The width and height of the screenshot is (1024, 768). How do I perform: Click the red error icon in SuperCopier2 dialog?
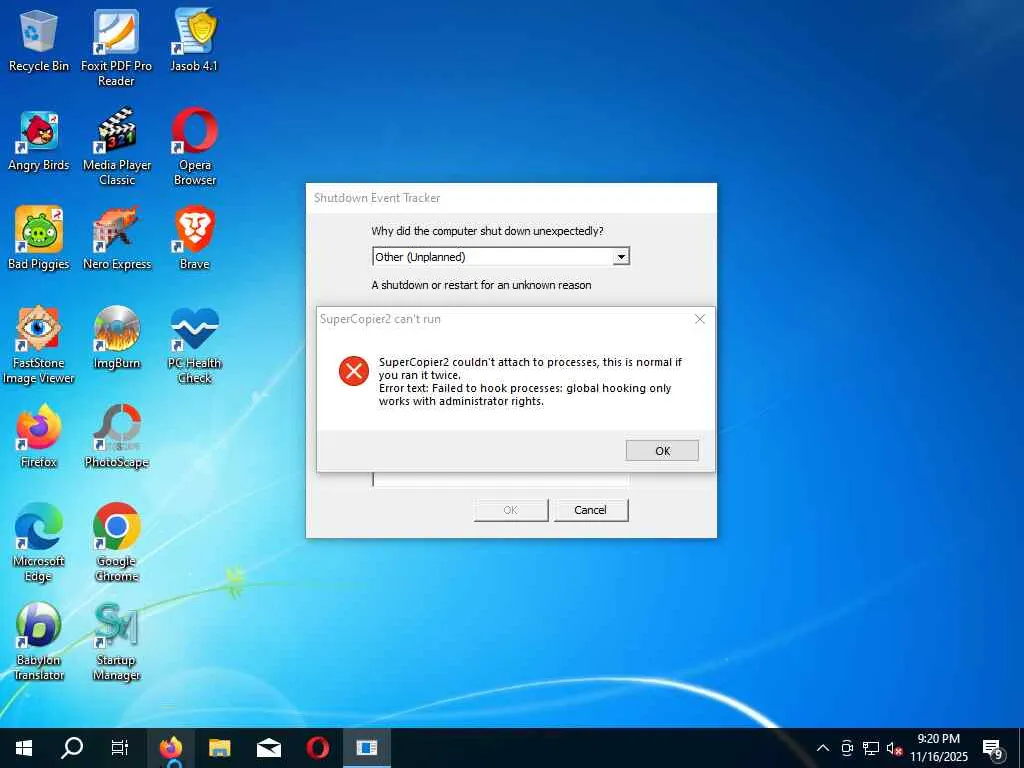point(354,371)
